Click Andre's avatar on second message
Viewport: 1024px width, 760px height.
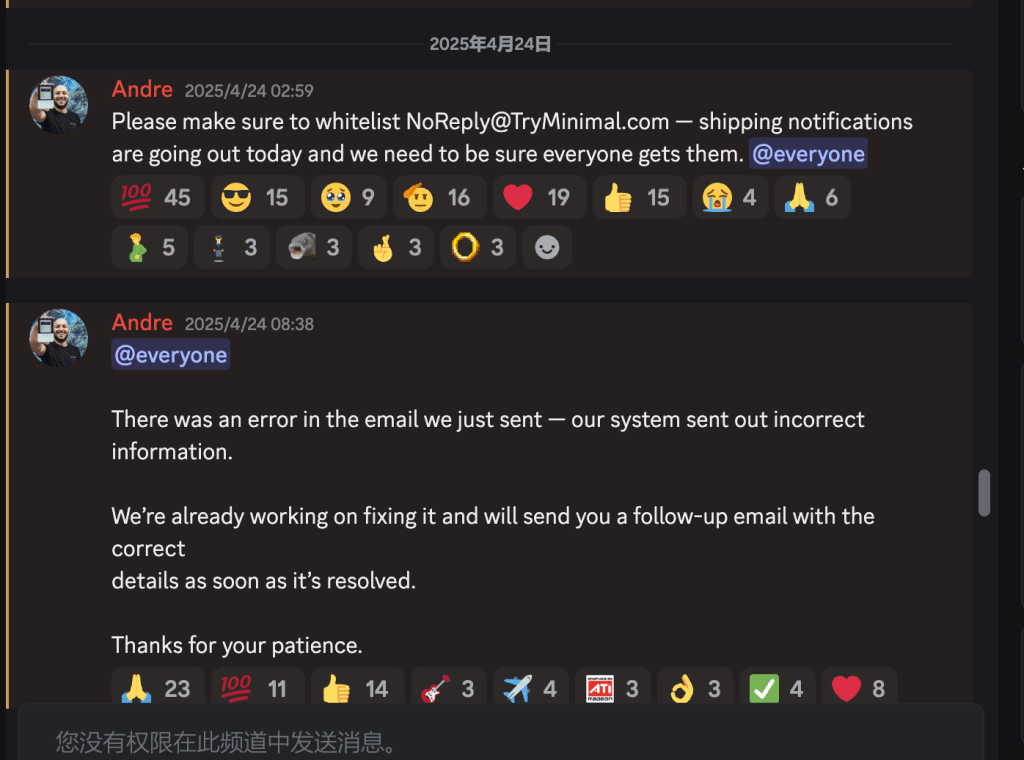[x=59, y=338]
